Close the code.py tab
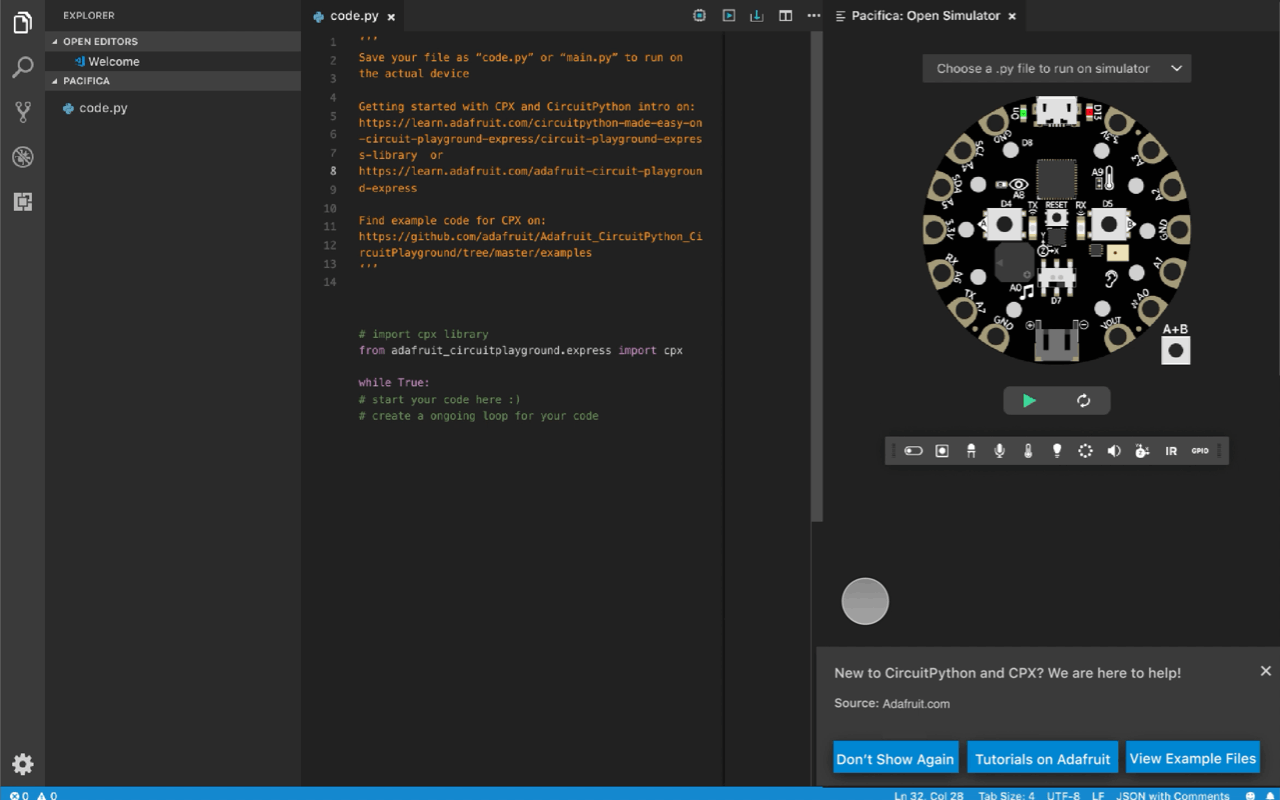 [391, 17]
